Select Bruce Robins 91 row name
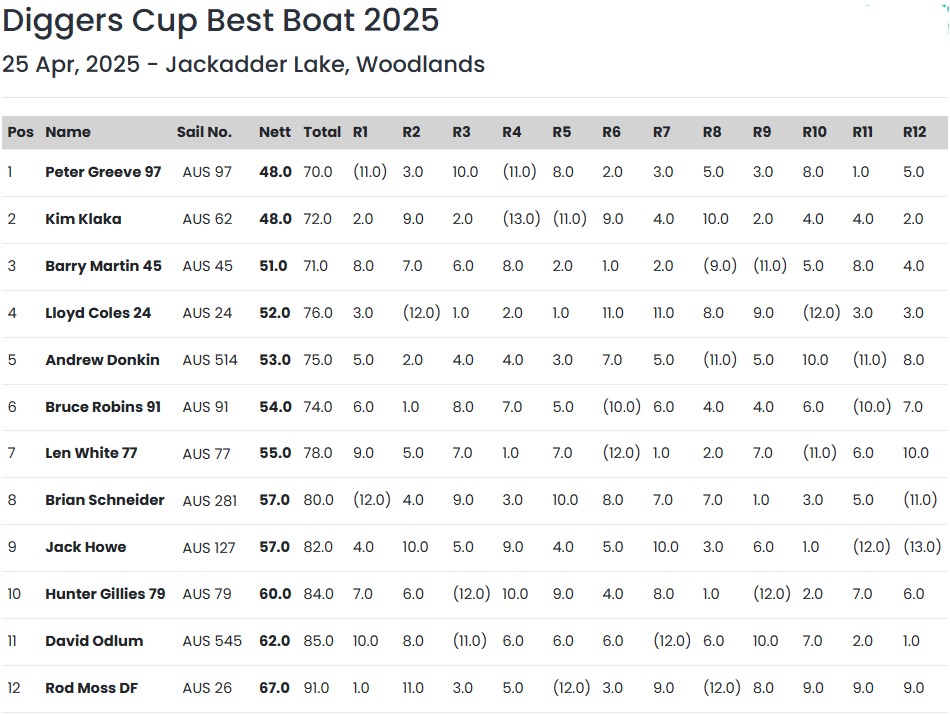 103,407
